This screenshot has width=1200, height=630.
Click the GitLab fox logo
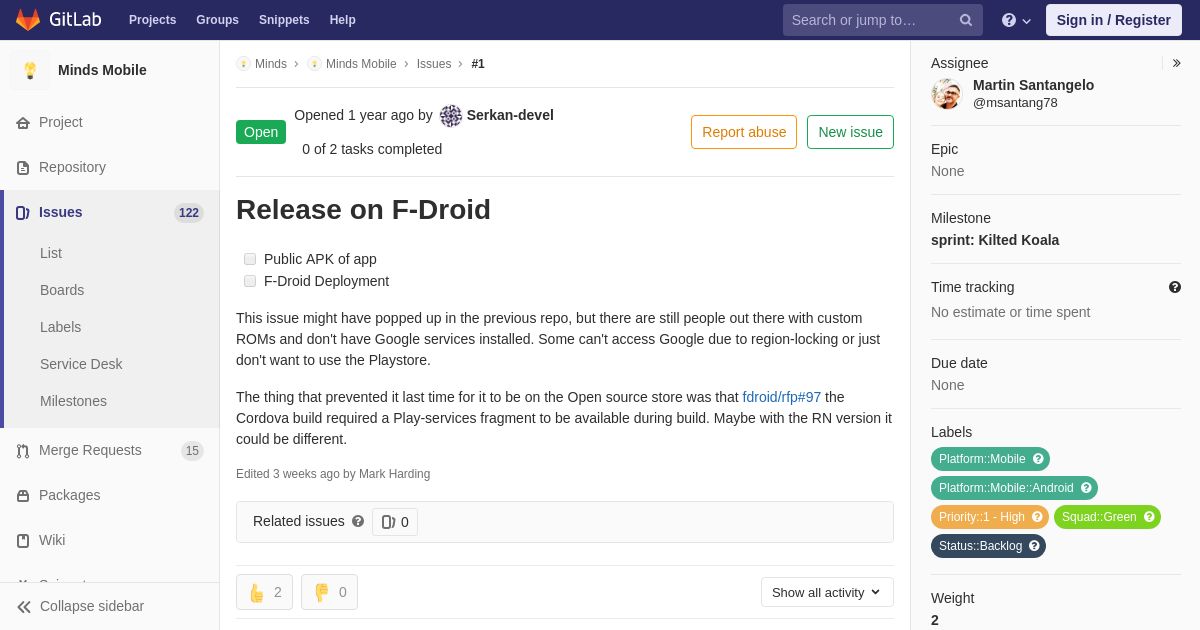(x=28, y=20)
